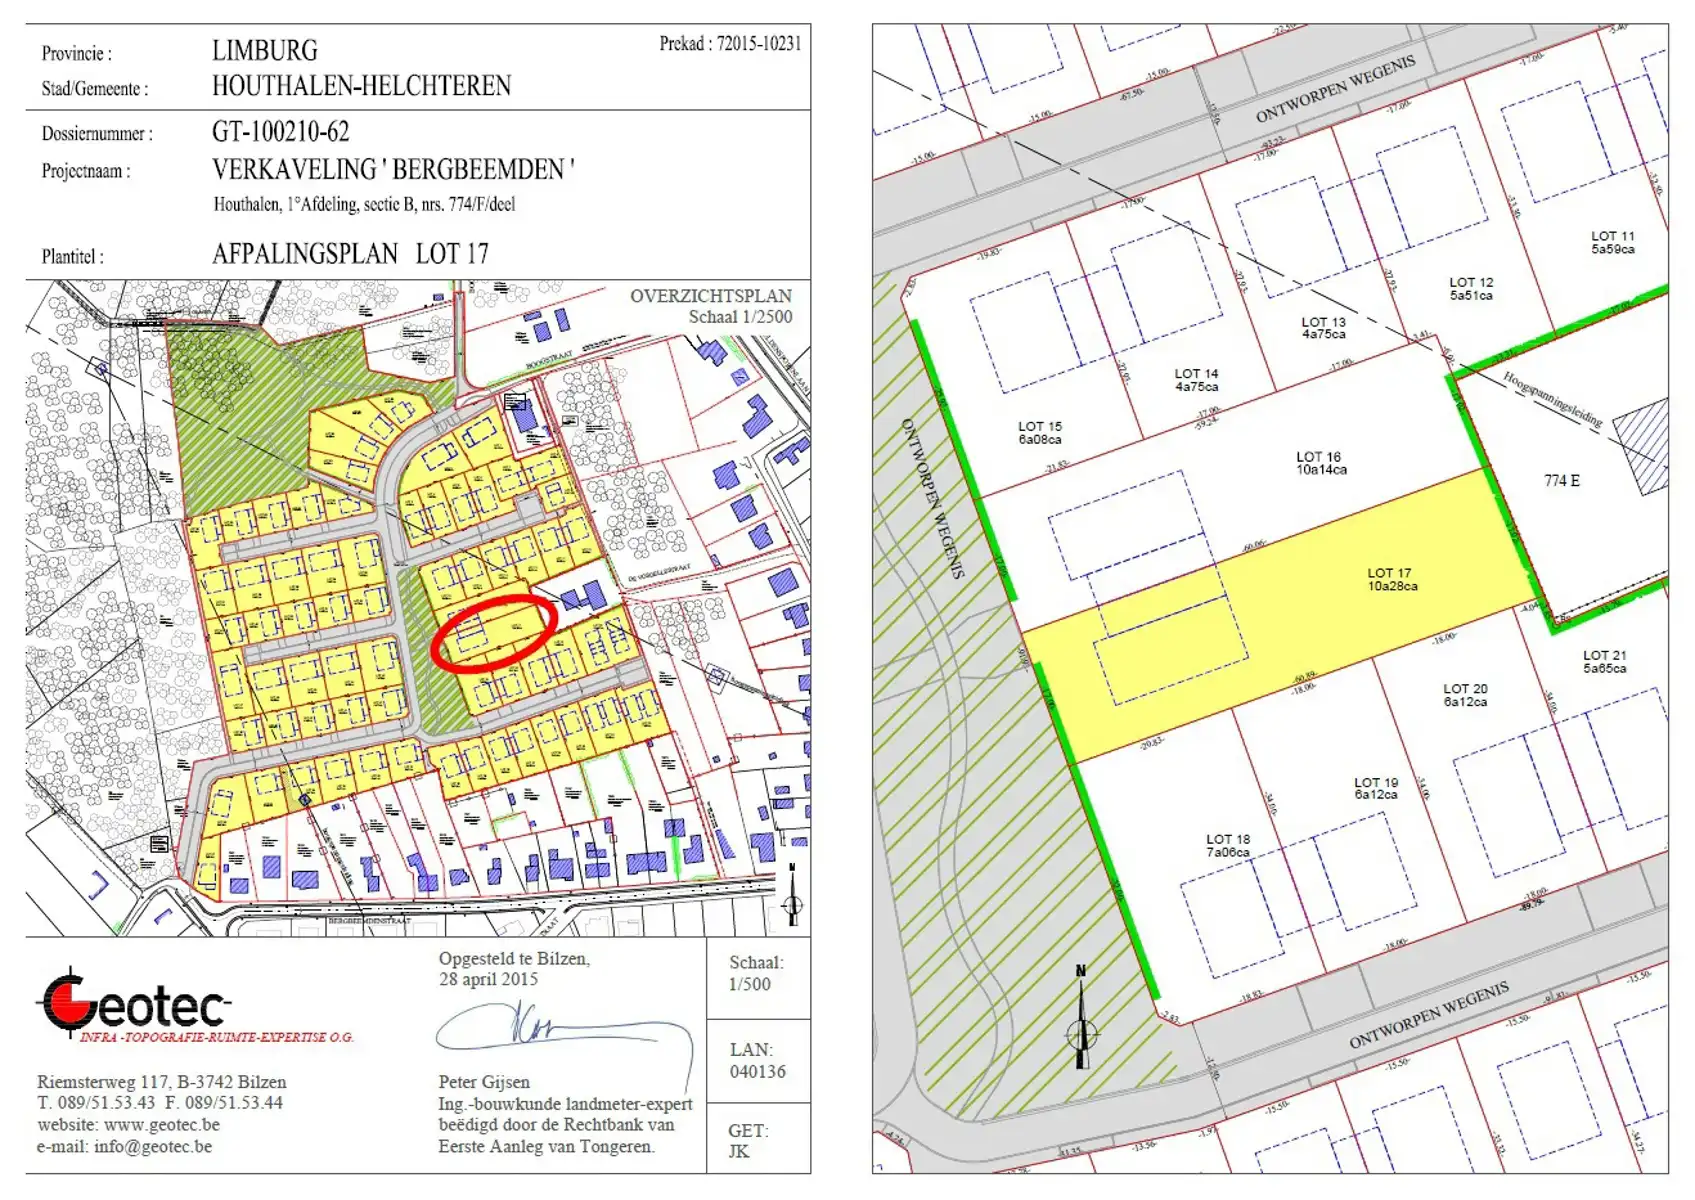Click the address Riemsterweg 117, B-3742 Bilzen
Screen dimensions: 1695x1200
click(162, 1082)
